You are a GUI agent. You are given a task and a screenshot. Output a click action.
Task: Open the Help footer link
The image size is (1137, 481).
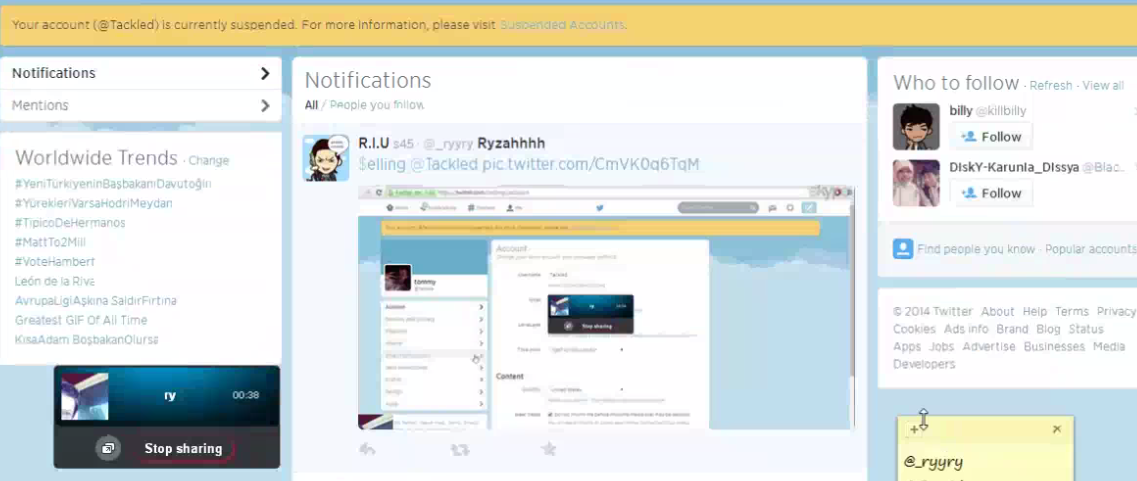(x=1035, y=311)
